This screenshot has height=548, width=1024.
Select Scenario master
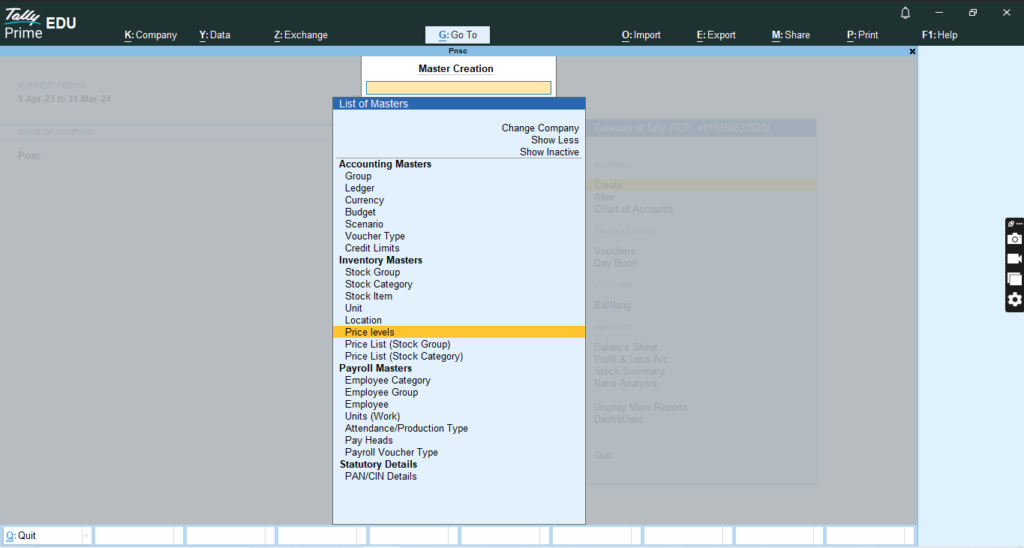pyautogui.click(x=364, y=224)
